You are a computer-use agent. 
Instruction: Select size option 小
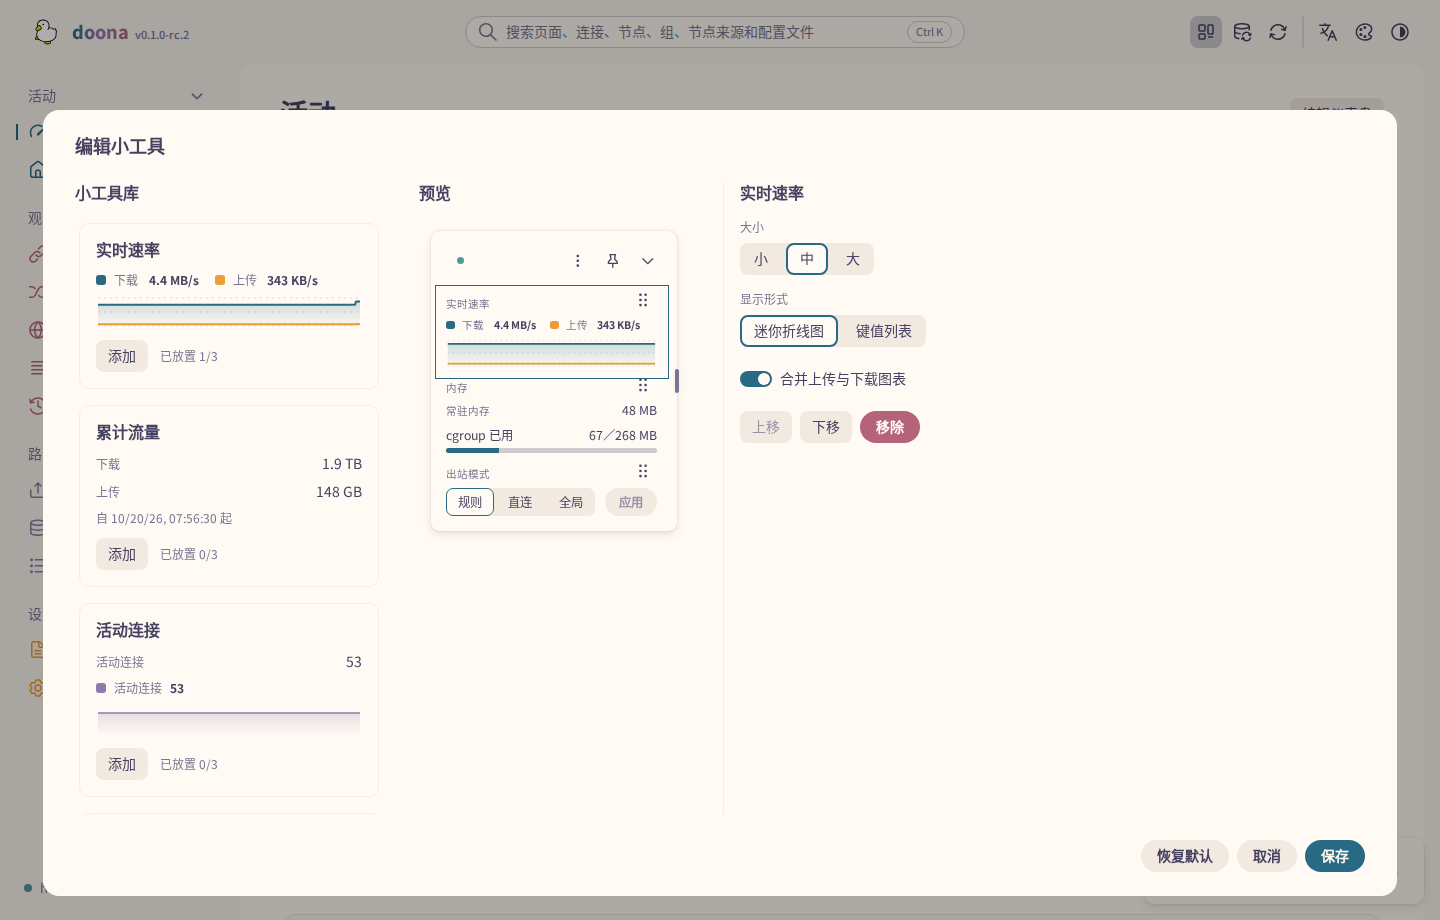[761, 259]
